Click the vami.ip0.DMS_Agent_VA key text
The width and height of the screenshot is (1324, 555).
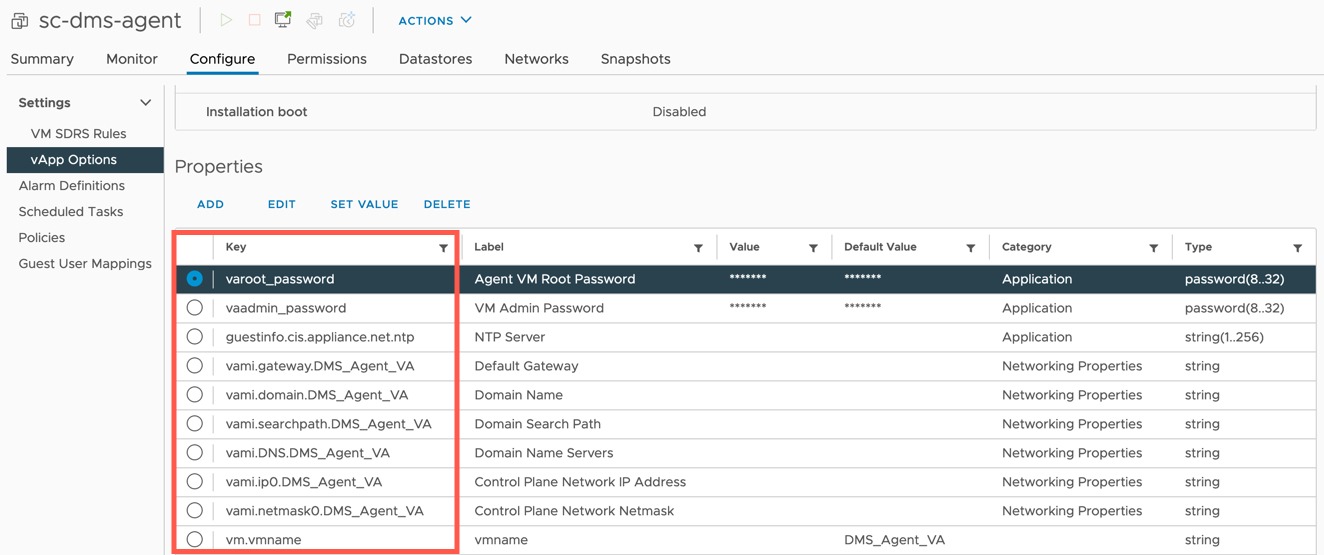point(304,482)
